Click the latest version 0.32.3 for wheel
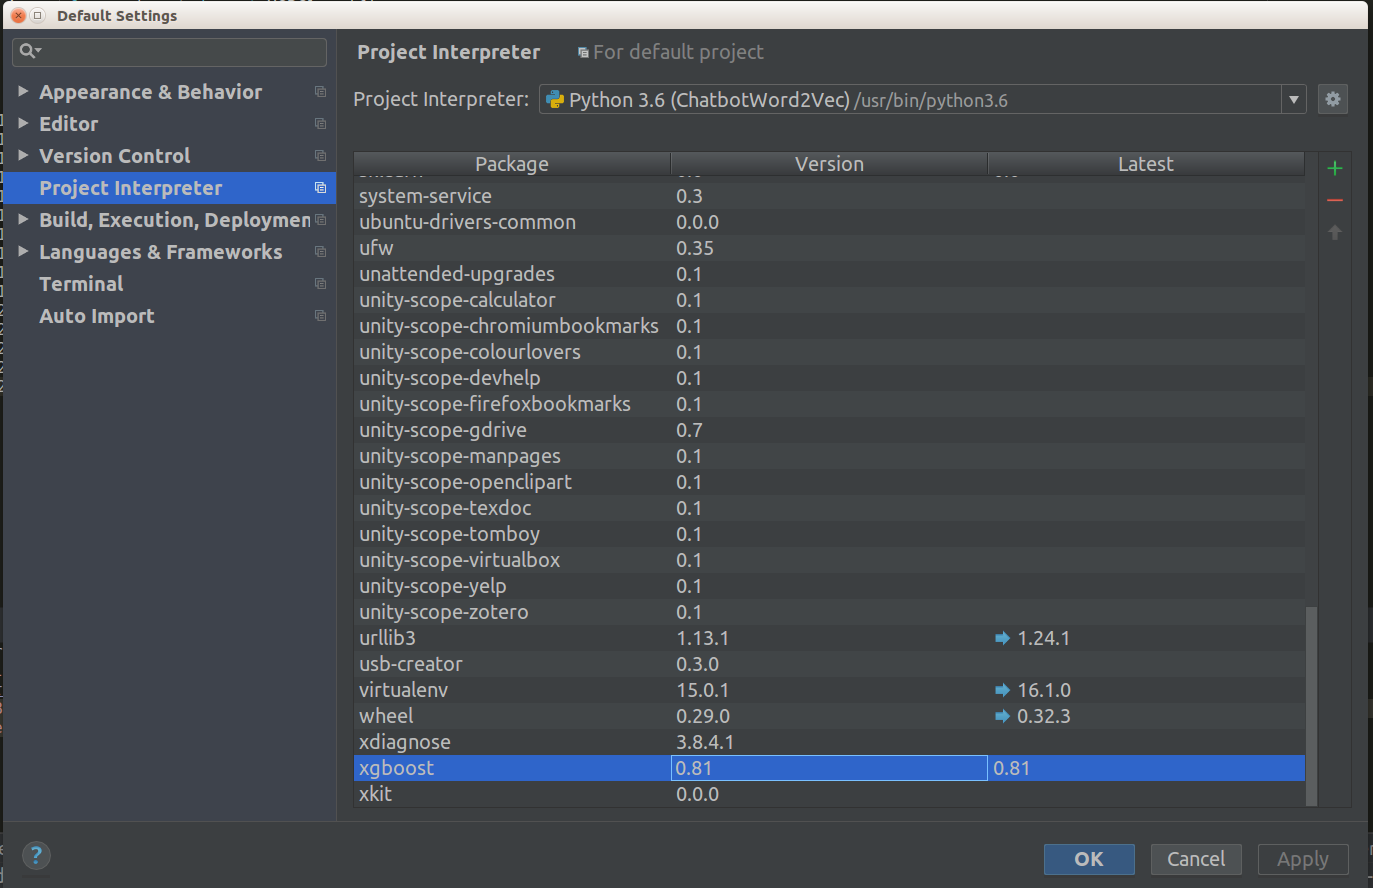 1044,716
